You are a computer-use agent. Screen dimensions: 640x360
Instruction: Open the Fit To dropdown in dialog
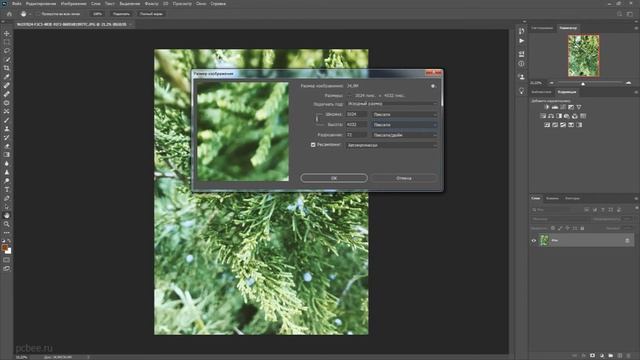click(x=391, y=104)
